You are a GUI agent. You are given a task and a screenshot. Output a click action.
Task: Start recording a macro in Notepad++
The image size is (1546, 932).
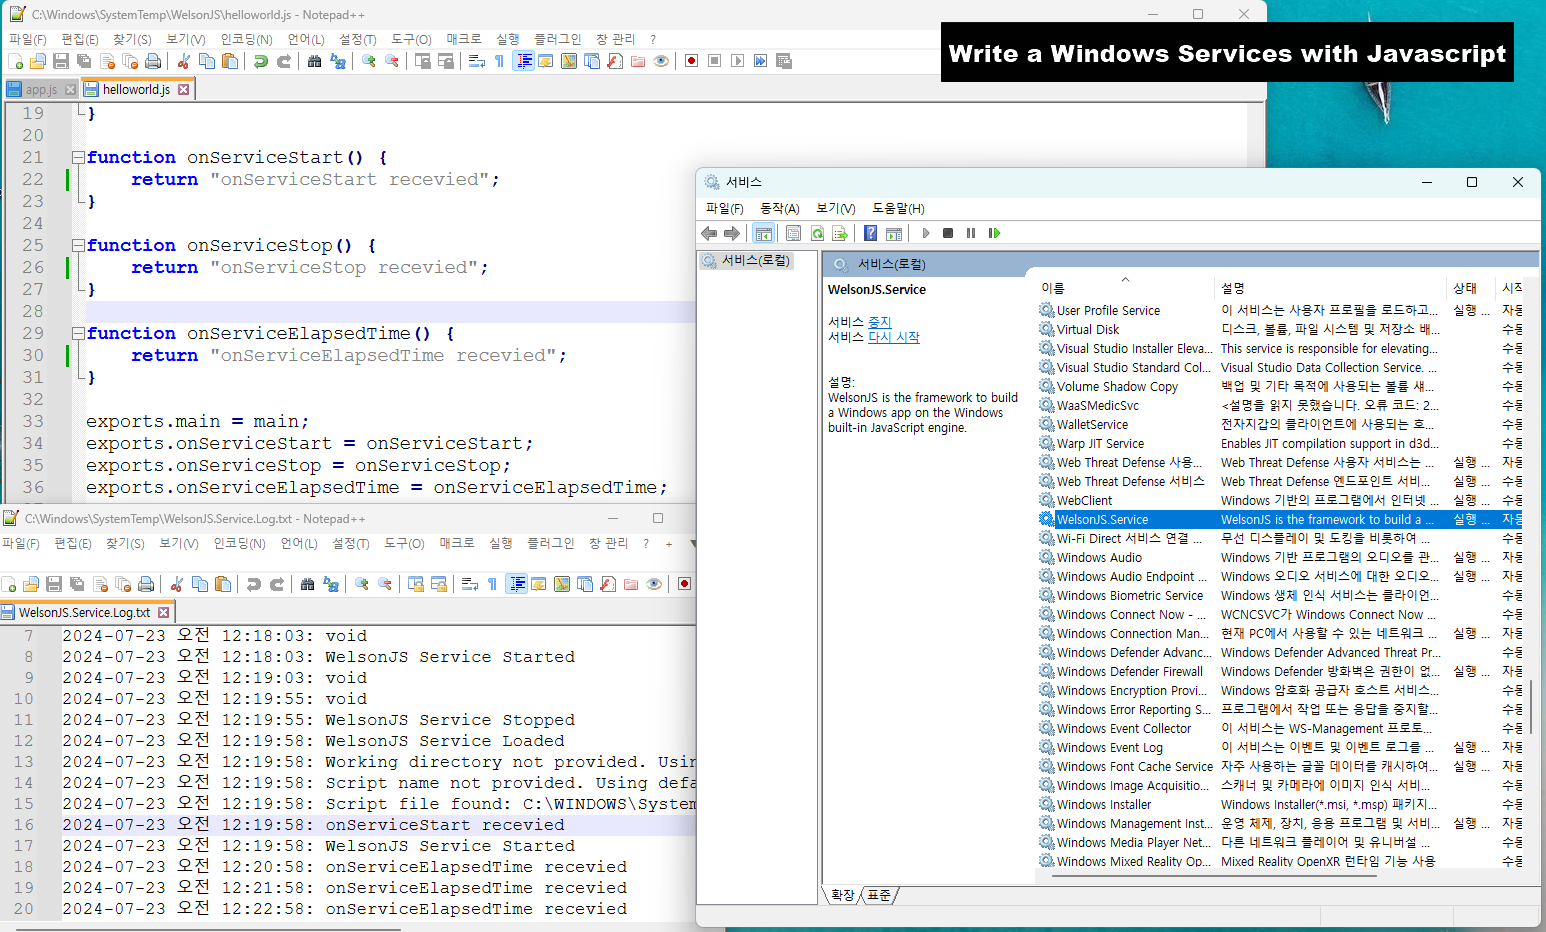[x=691, y=61]
